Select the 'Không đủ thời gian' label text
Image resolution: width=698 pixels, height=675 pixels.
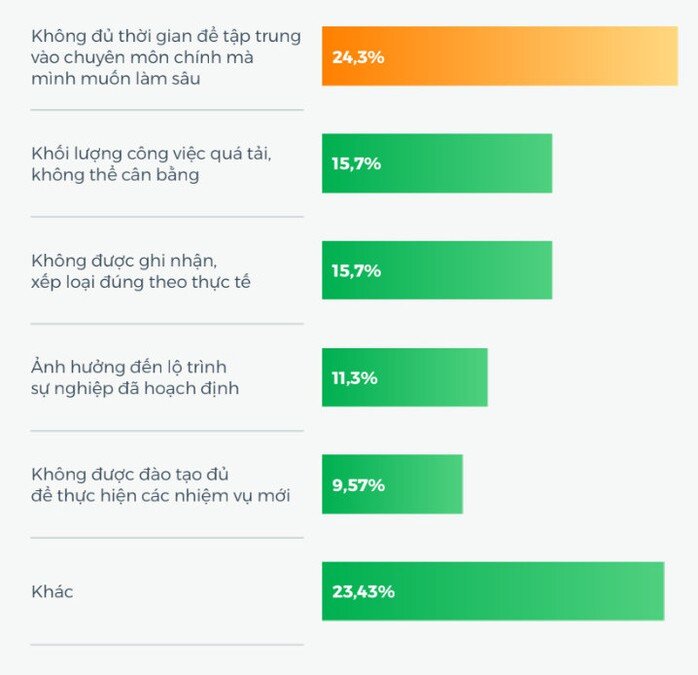pyautogui.click(x=165, y=57)
